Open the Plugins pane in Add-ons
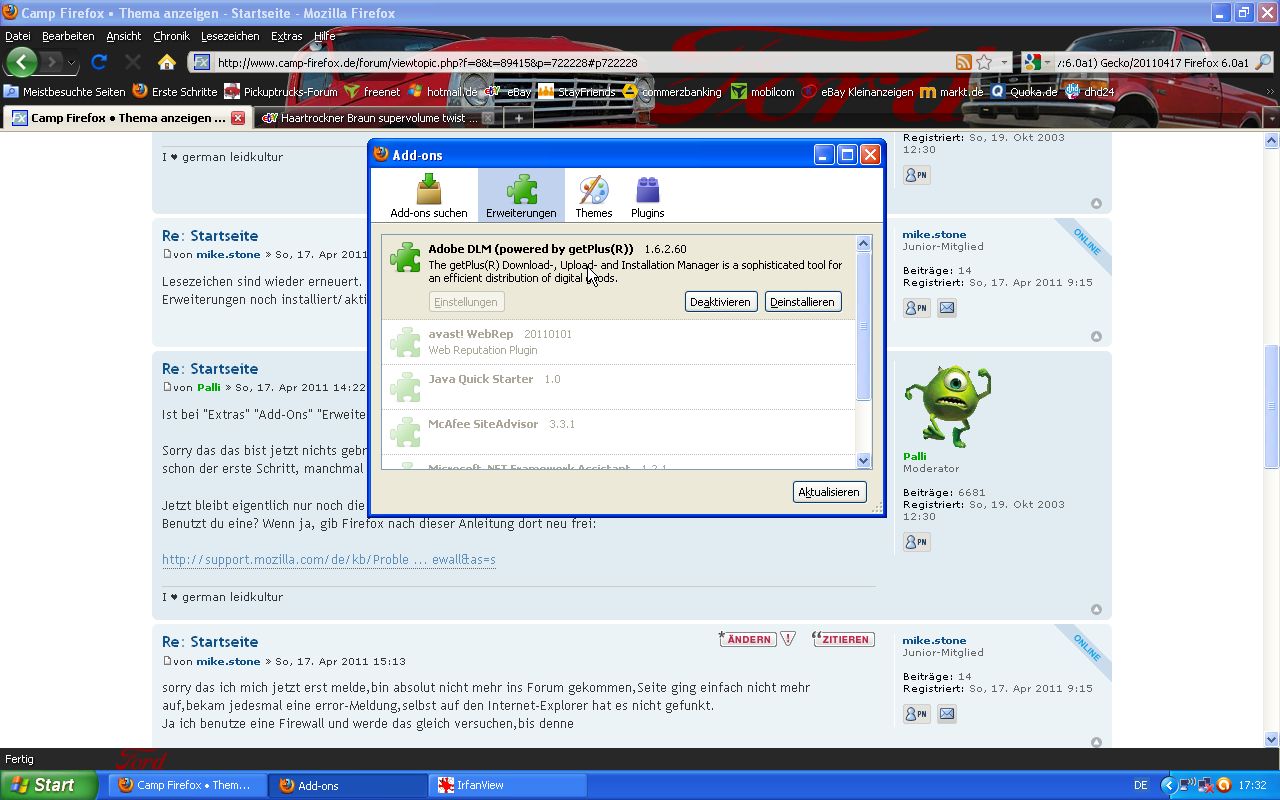This screenshot has height=800, width=1280. (648, 195)
